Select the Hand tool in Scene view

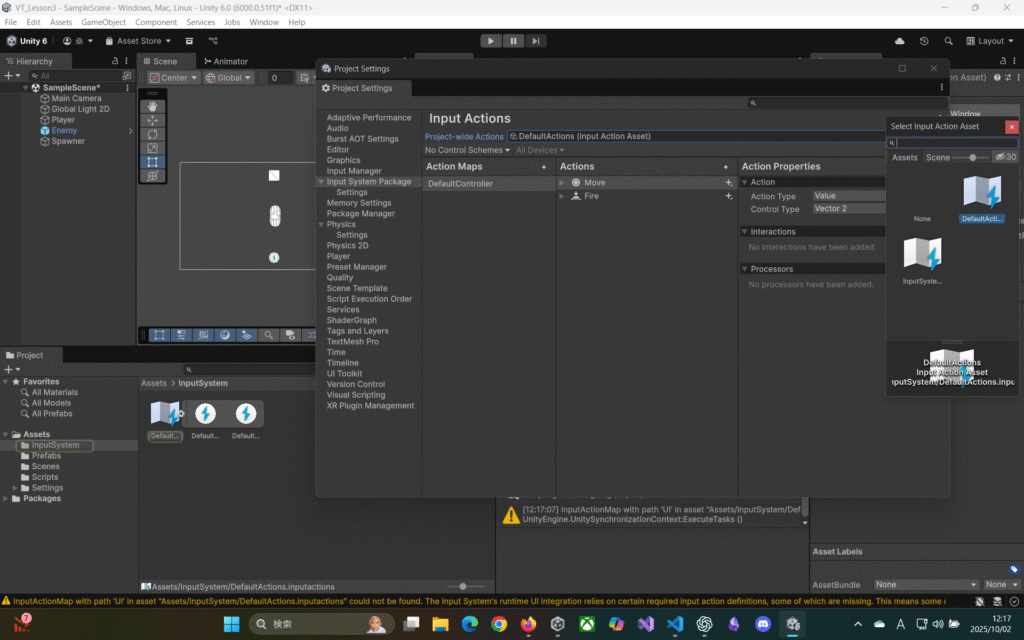[x=152, y=106]
